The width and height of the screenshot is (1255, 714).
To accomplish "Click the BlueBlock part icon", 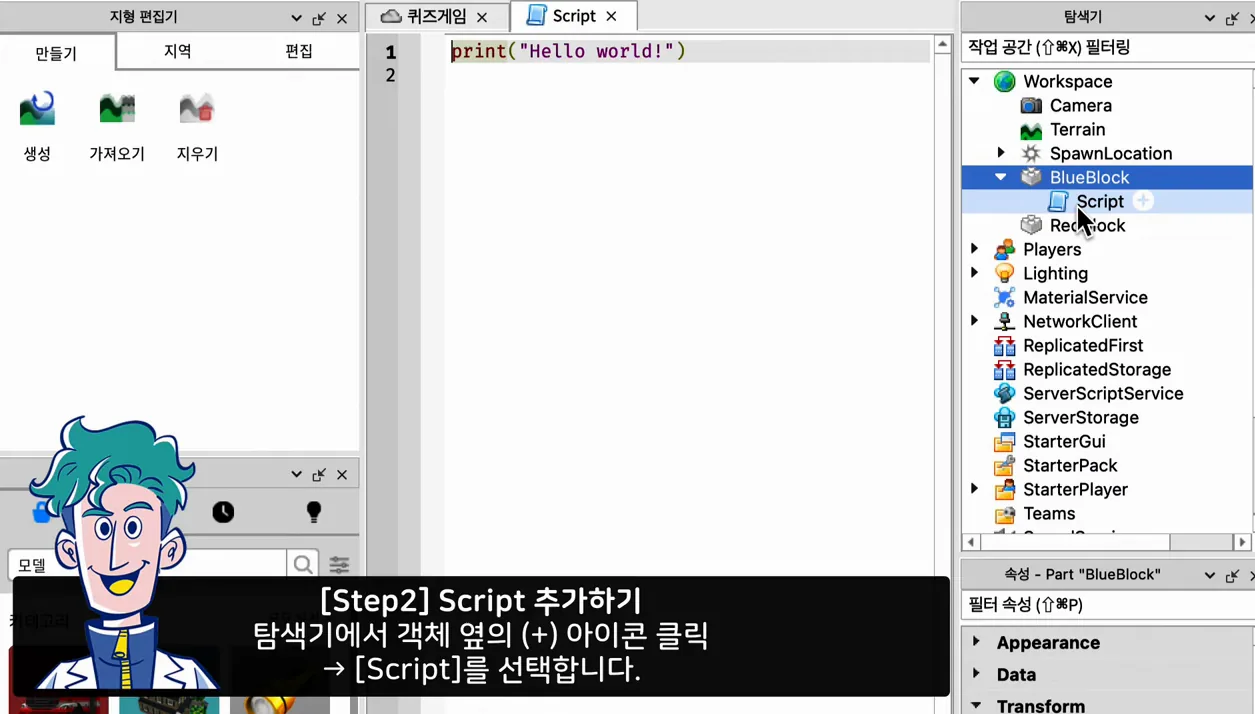I will point(1031,177).
